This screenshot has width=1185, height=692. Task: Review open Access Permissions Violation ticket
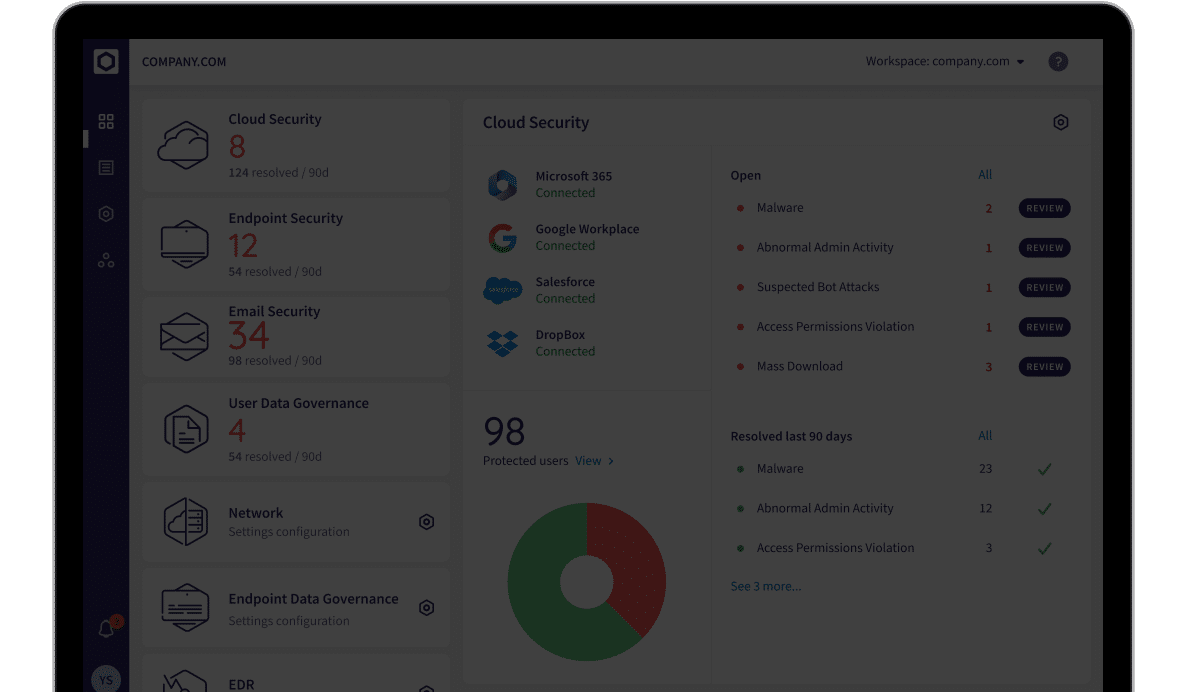(1044, 327)
